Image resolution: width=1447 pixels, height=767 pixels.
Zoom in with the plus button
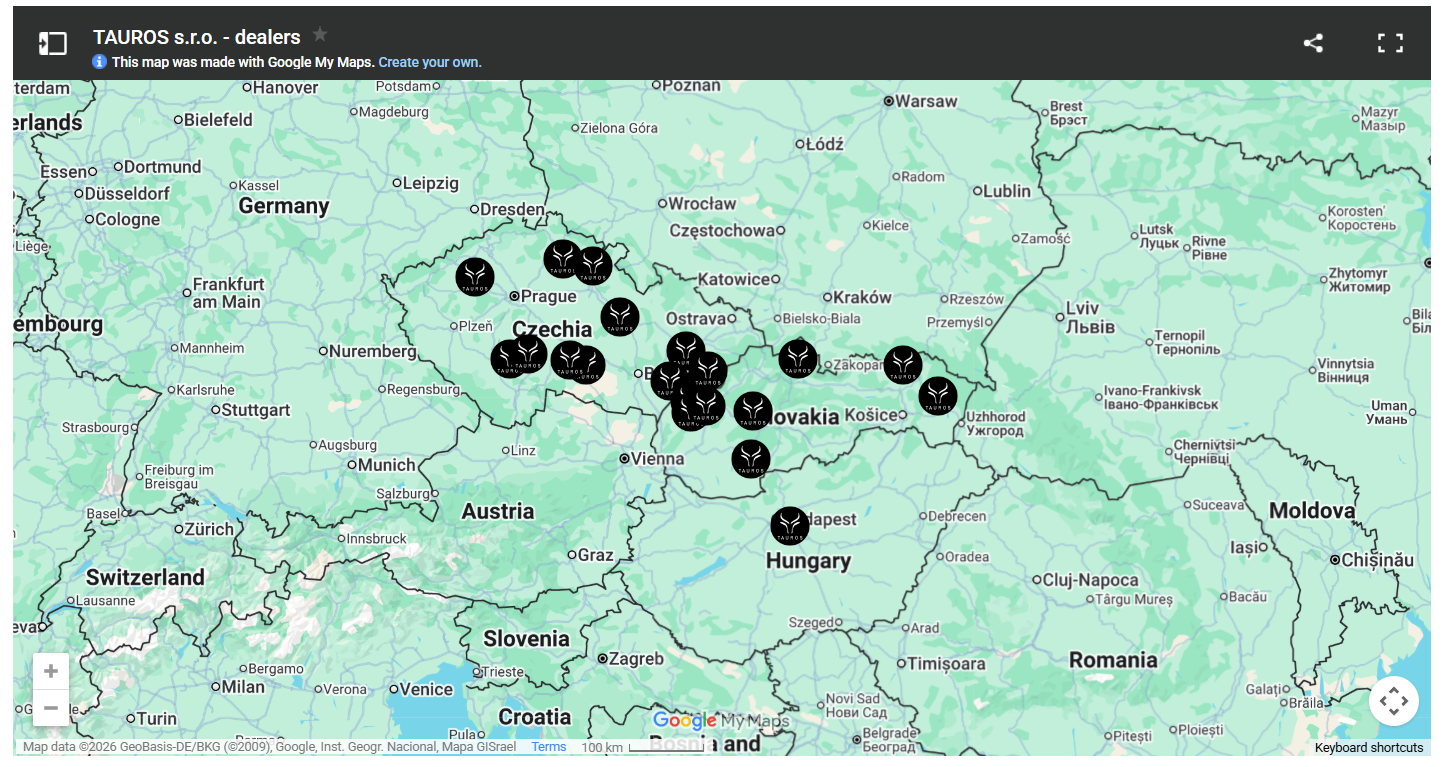pos(51,671)
